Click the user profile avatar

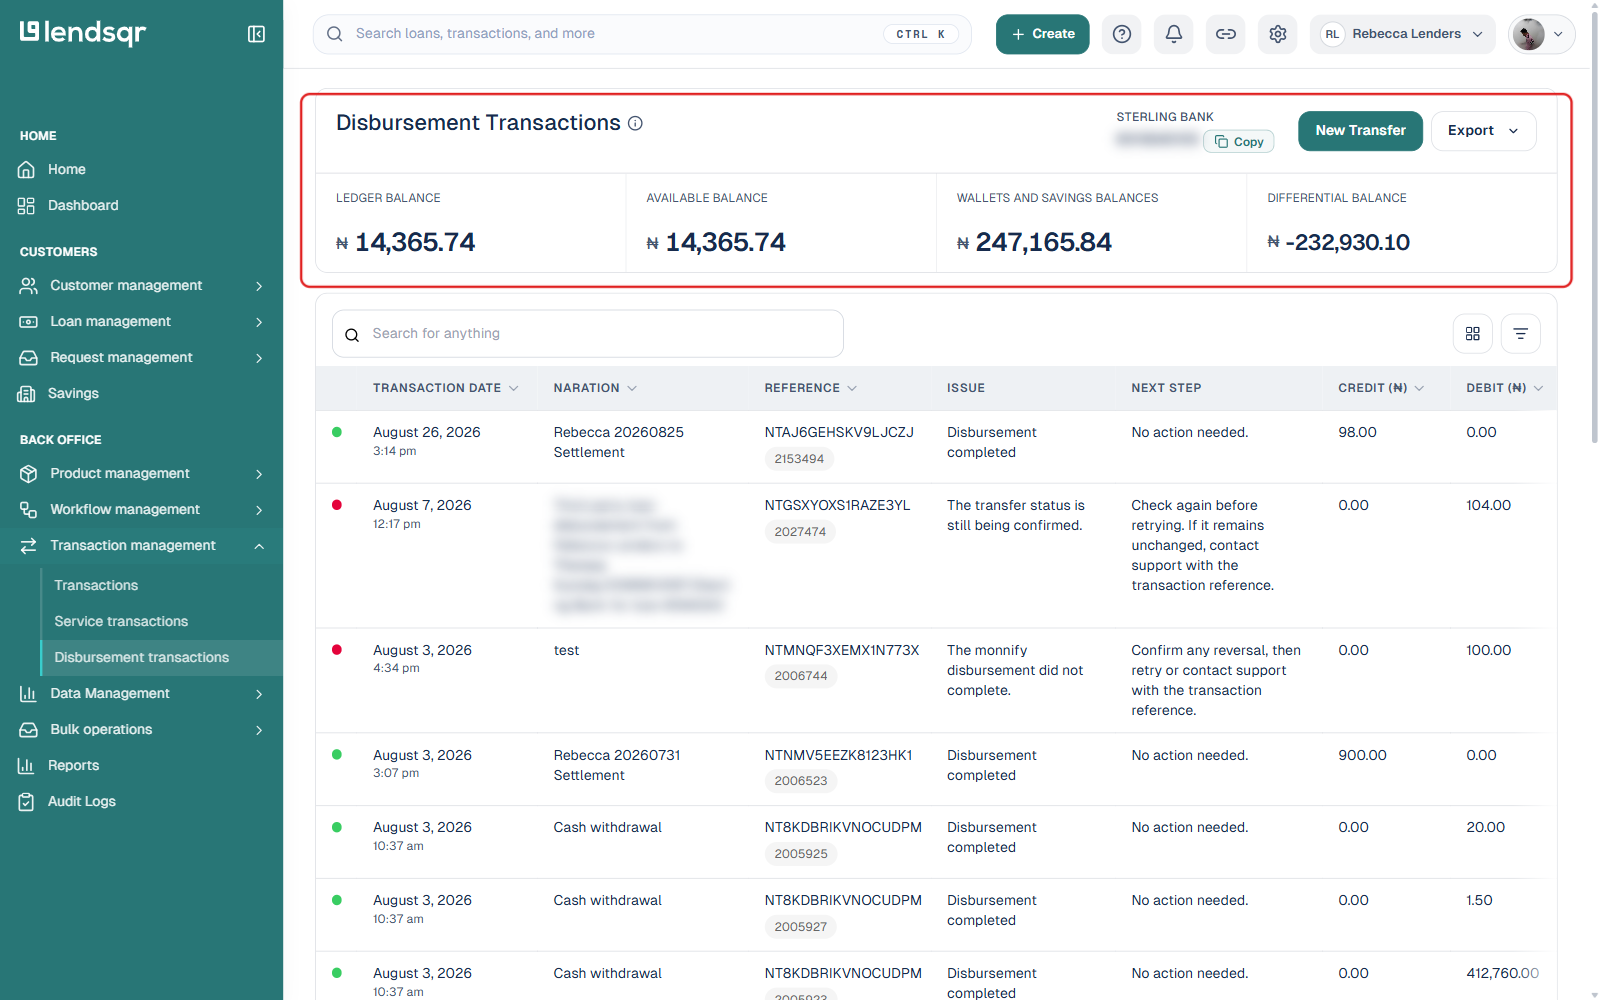click(x=1529, y=34)
